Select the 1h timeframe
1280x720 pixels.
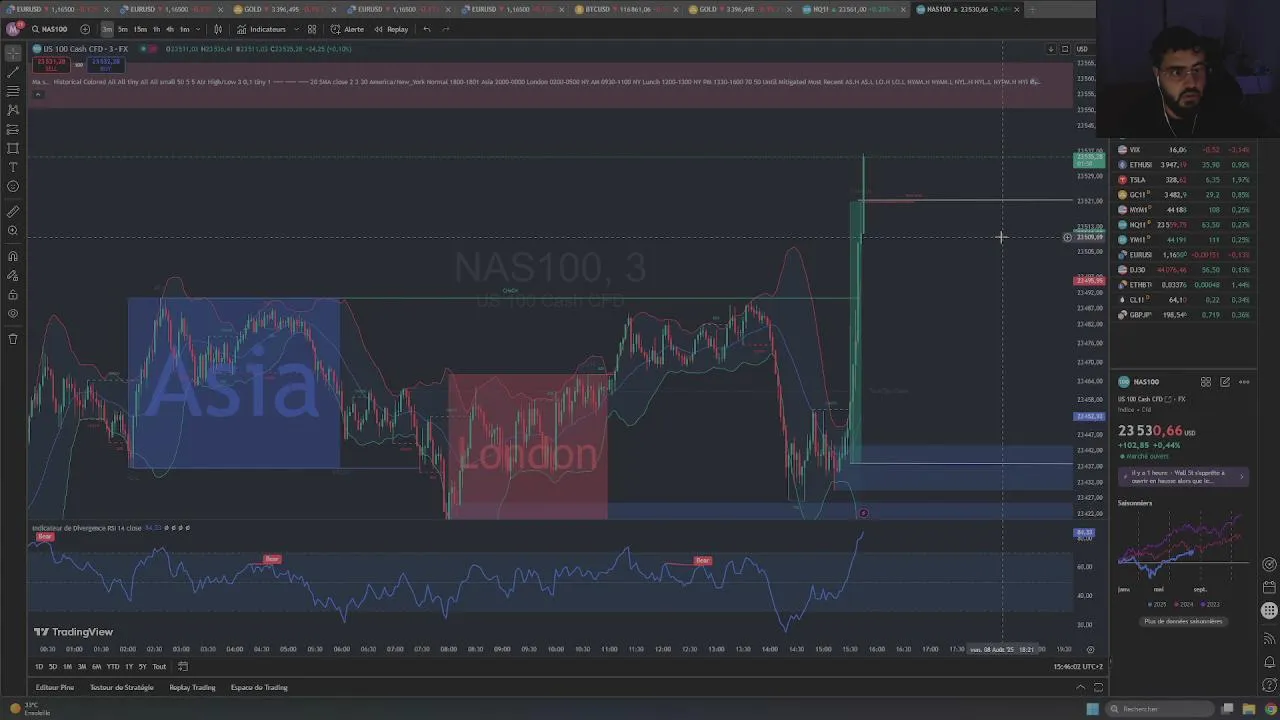point(156,29)
